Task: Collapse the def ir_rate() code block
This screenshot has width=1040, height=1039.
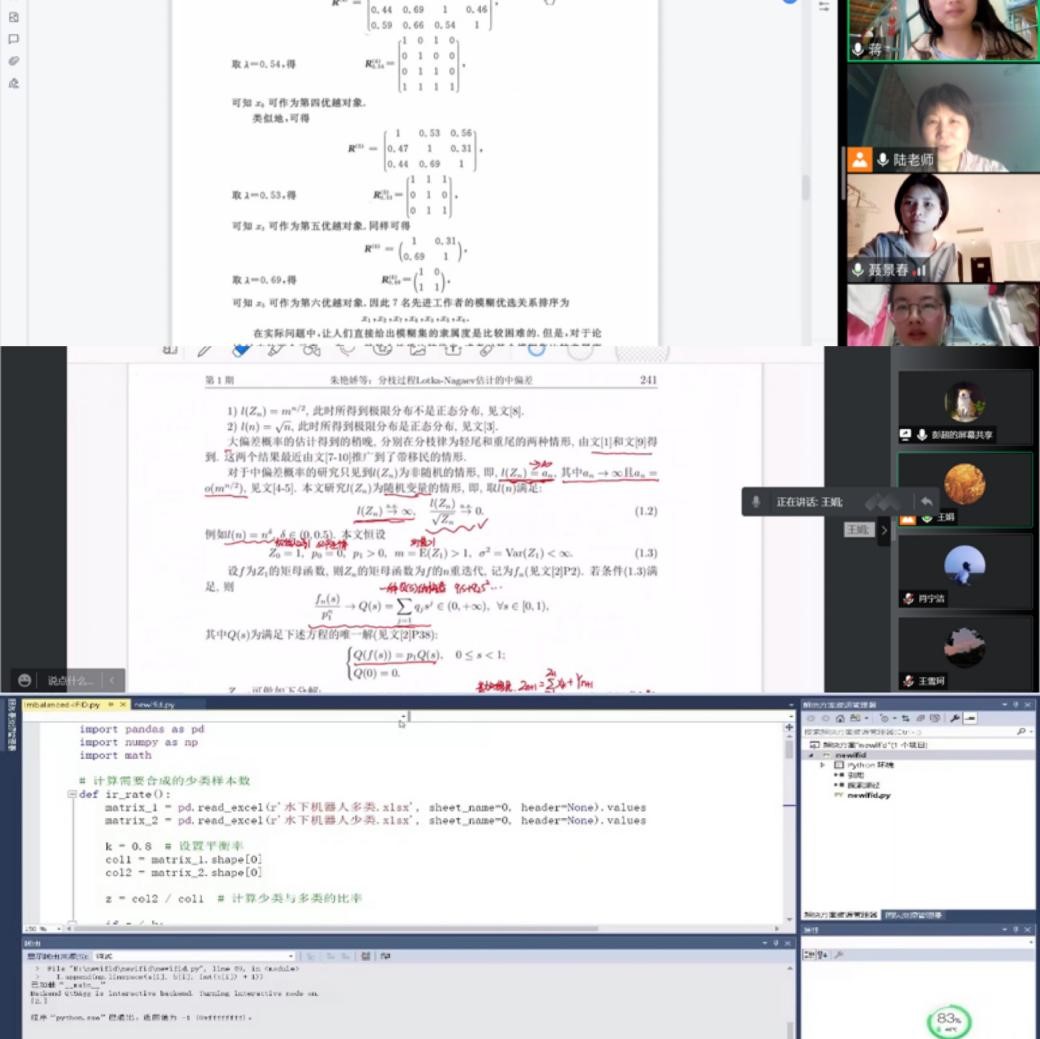Action: pyautogui.click(x=72, y=794)
